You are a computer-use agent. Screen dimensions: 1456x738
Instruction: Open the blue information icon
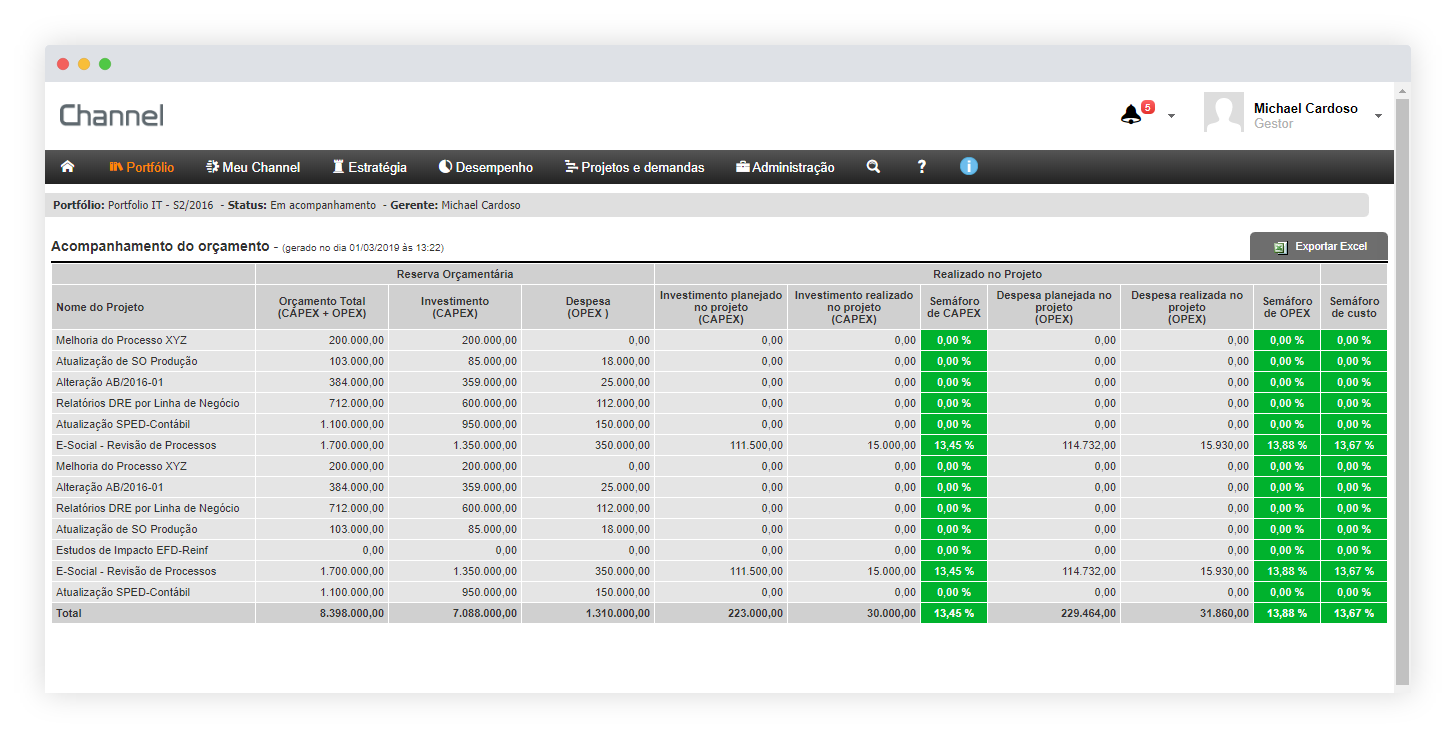tap(968, 167)
